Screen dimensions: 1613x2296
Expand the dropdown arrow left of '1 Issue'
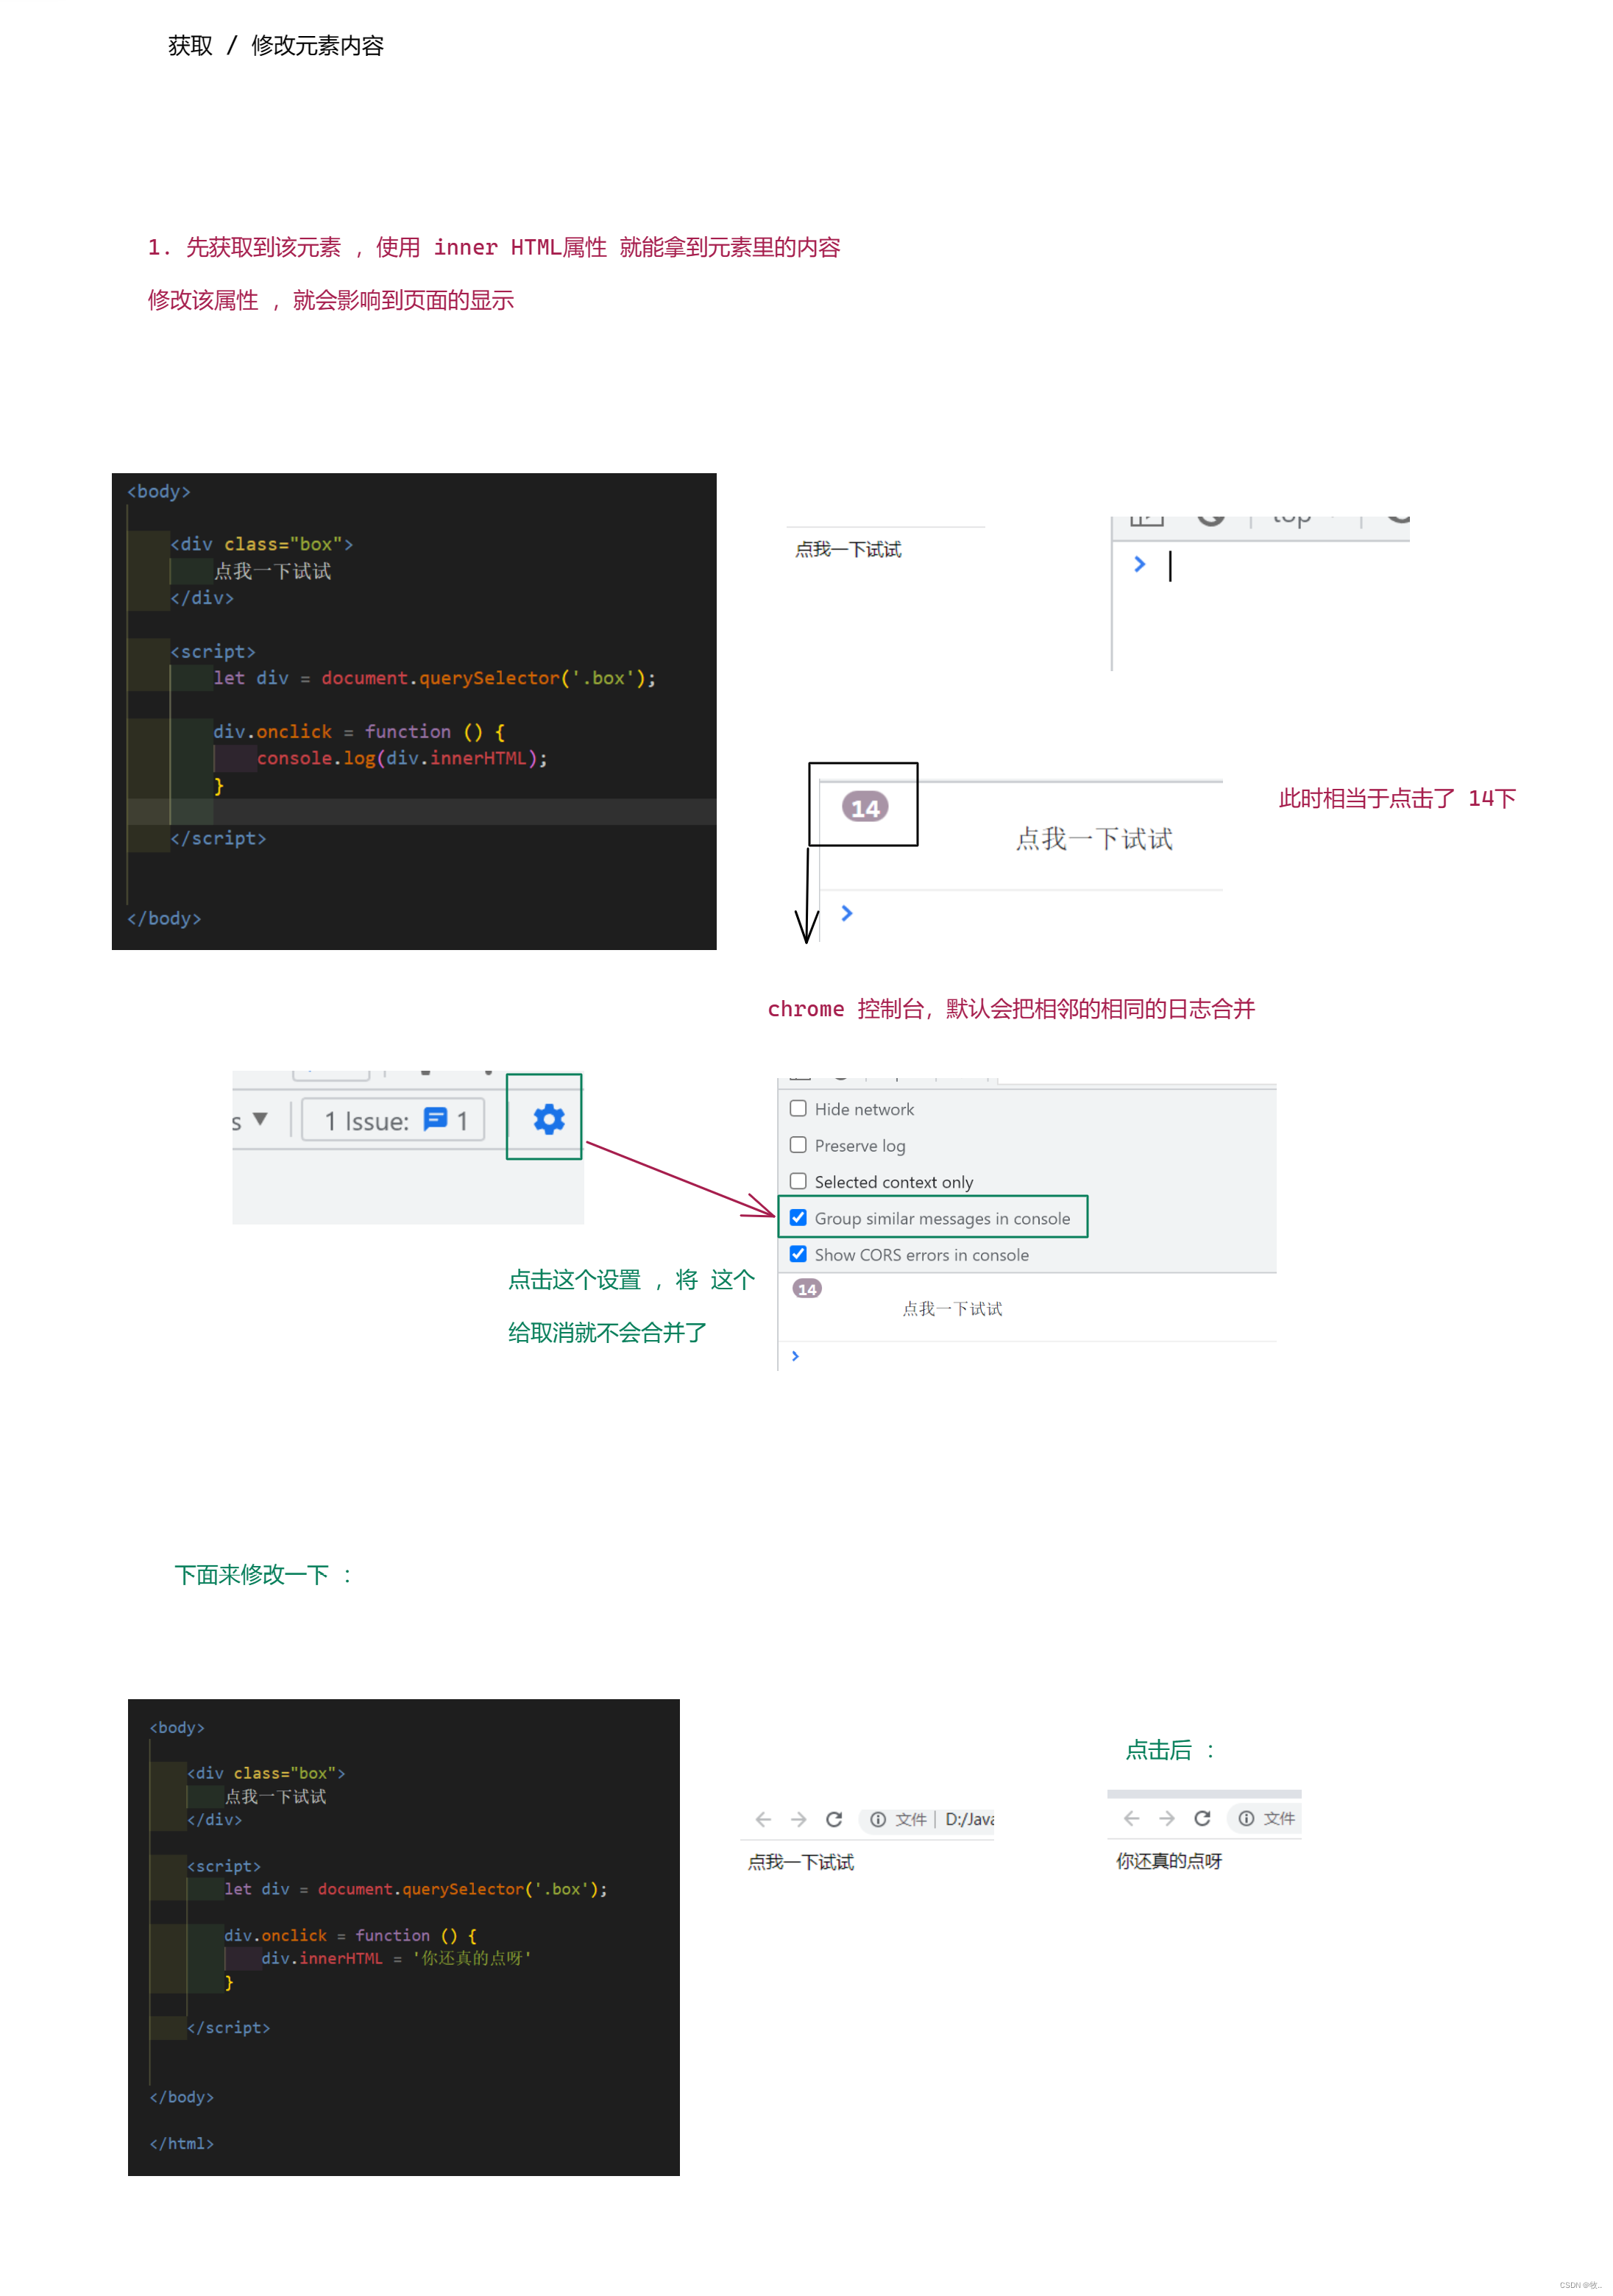(x=260, y=1119)
